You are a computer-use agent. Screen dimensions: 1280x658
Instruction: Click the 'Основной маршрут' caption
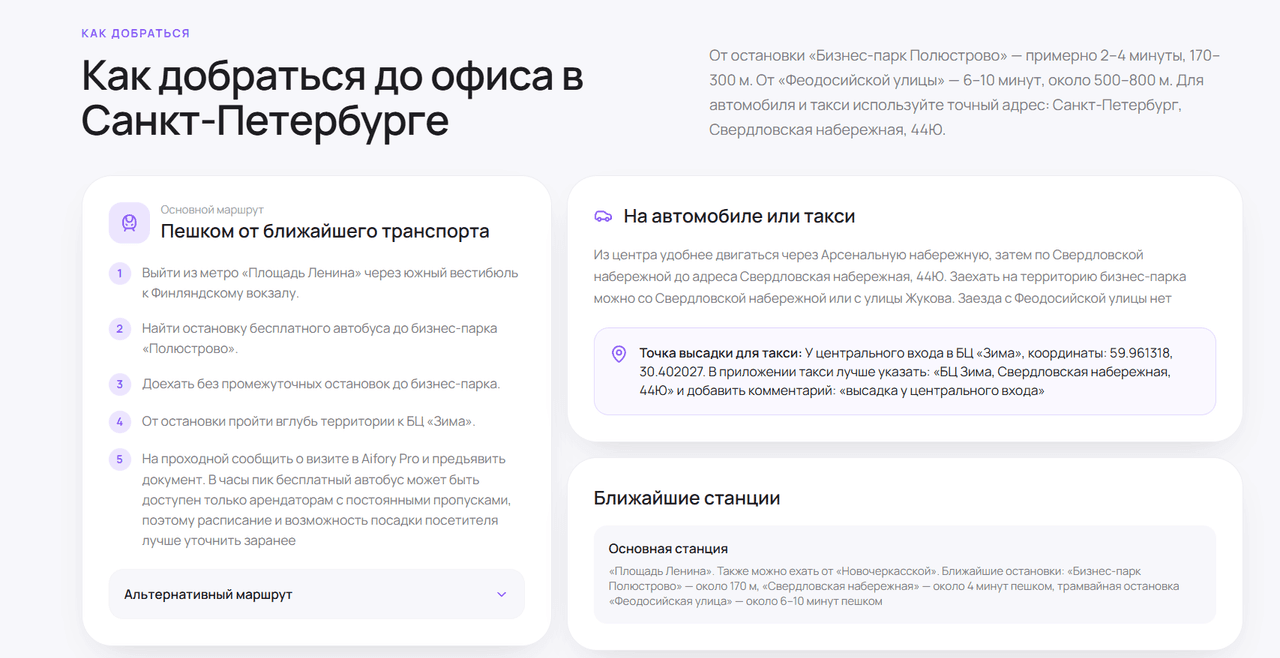(212, 210)
